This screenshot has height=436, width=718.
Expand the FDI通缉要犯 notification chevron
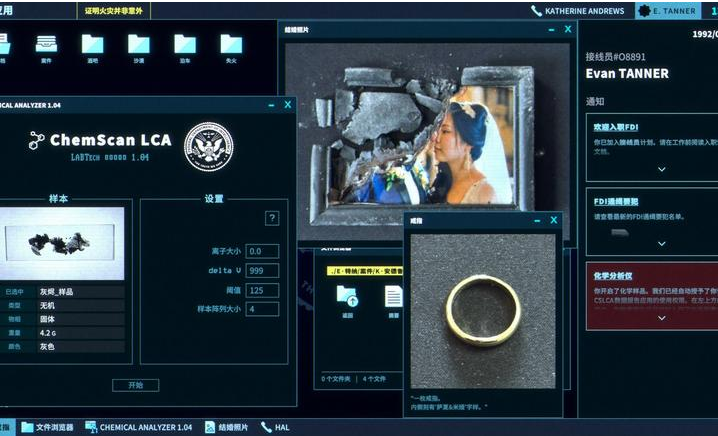tap(661, 244)
